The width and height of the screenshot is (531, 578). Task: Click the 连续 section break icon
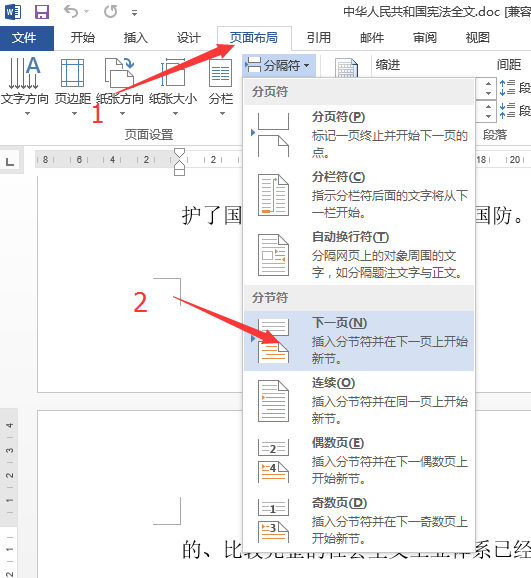tap(273, 401)
